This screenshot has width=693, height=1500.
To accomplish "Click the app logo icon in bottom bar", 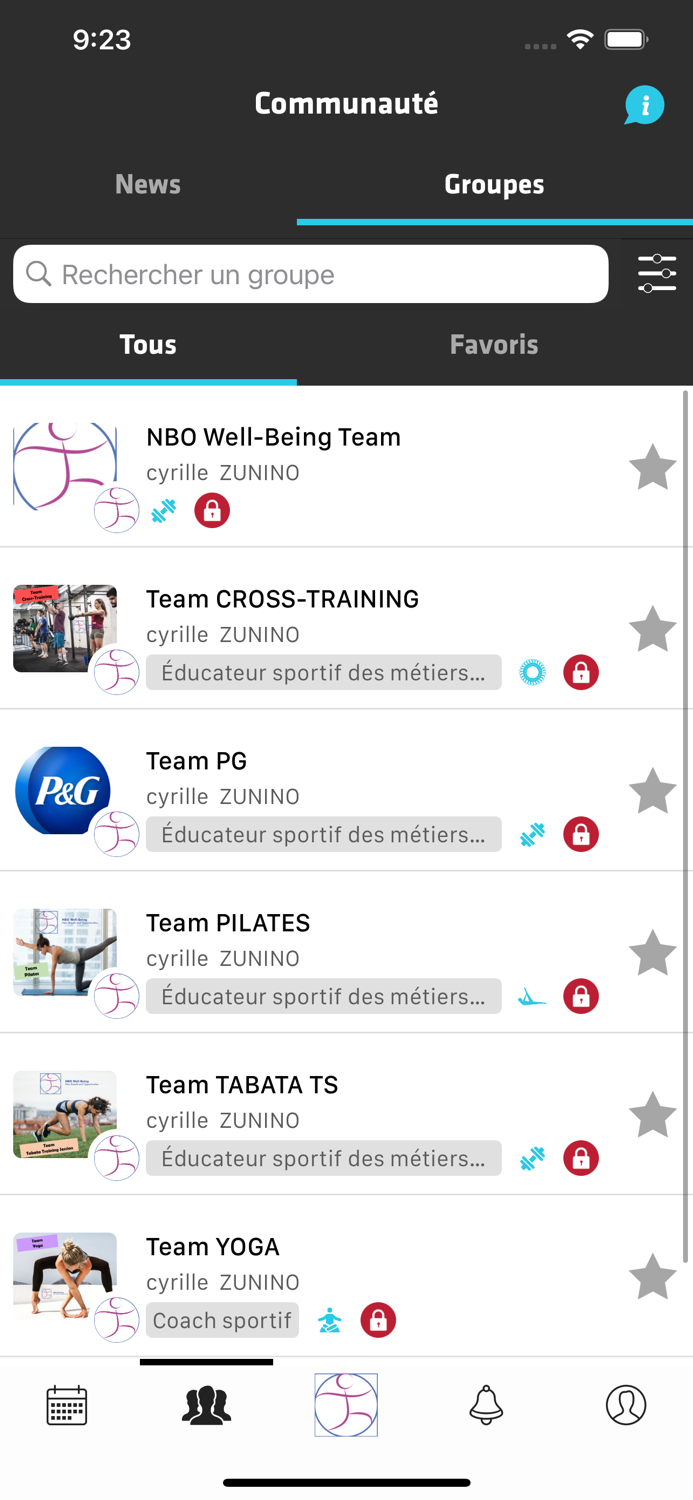I will point(345,1405).
